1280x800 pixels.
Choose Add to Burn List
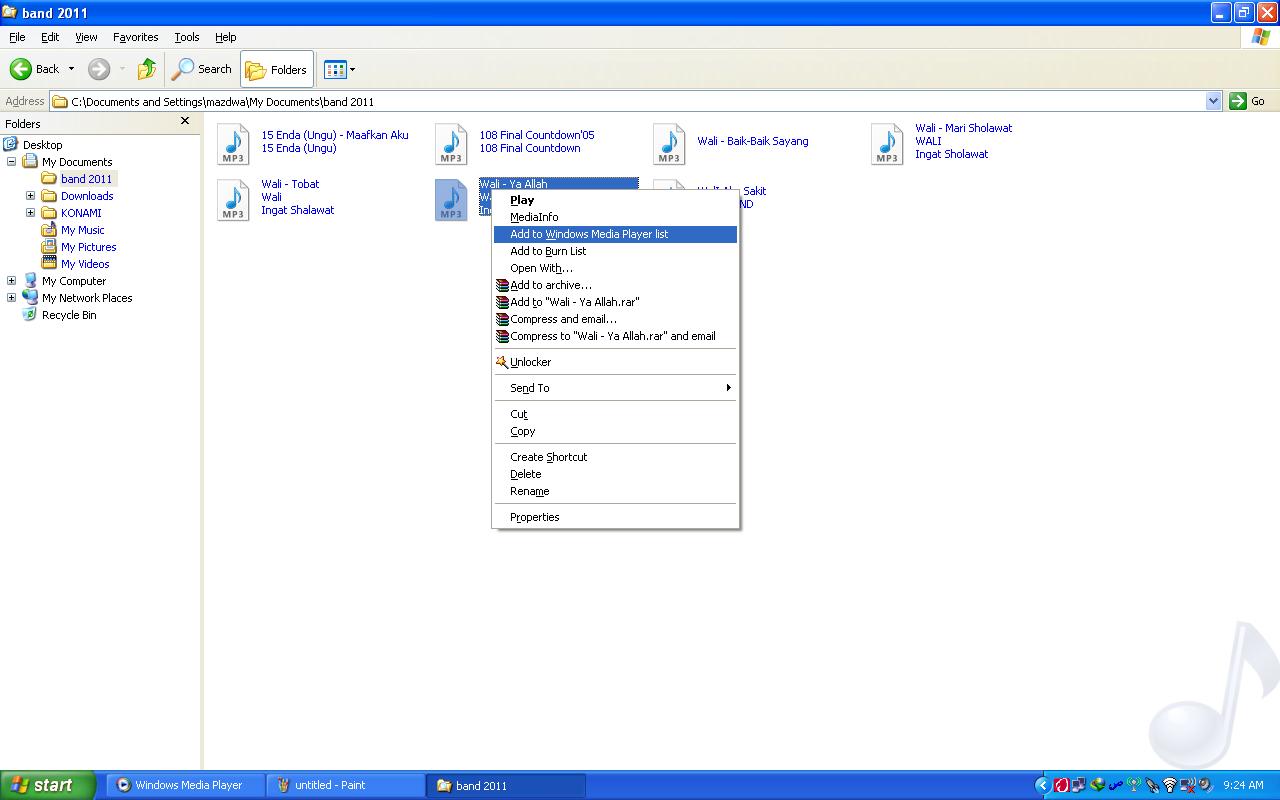615,251
